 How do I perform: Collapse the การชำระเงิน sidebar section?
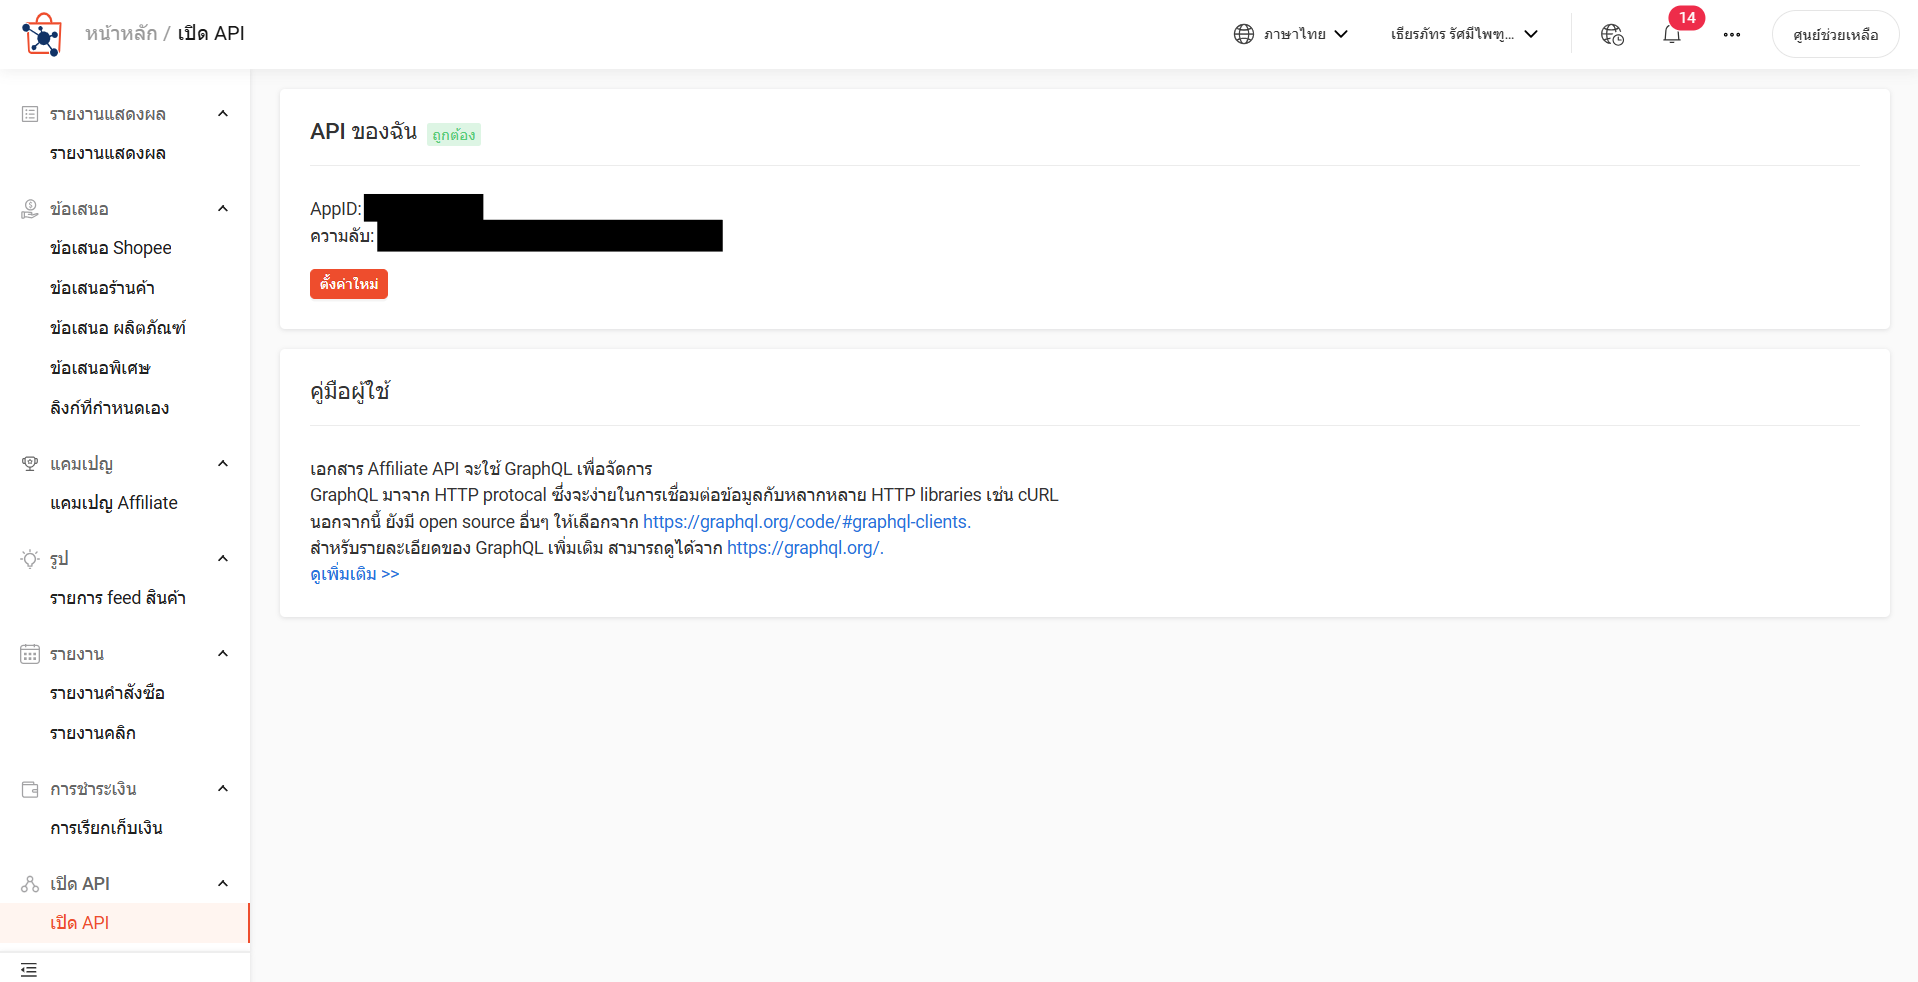223,789
